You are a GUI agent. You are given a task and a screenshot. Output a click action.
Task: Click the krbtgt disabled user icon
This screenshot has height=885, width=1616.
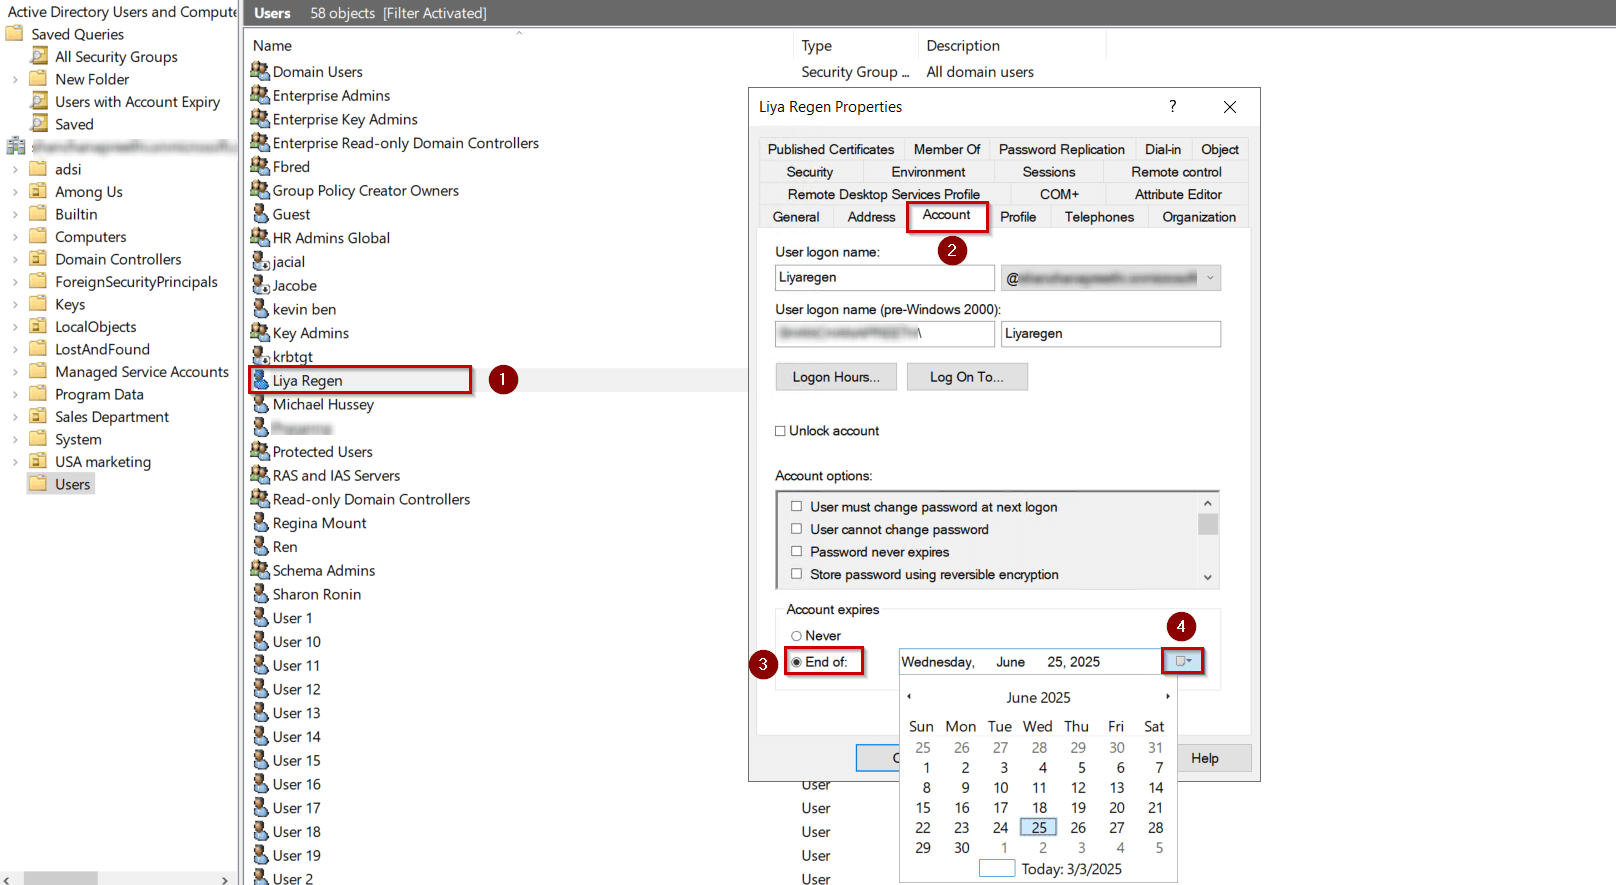tap(260, 356)
